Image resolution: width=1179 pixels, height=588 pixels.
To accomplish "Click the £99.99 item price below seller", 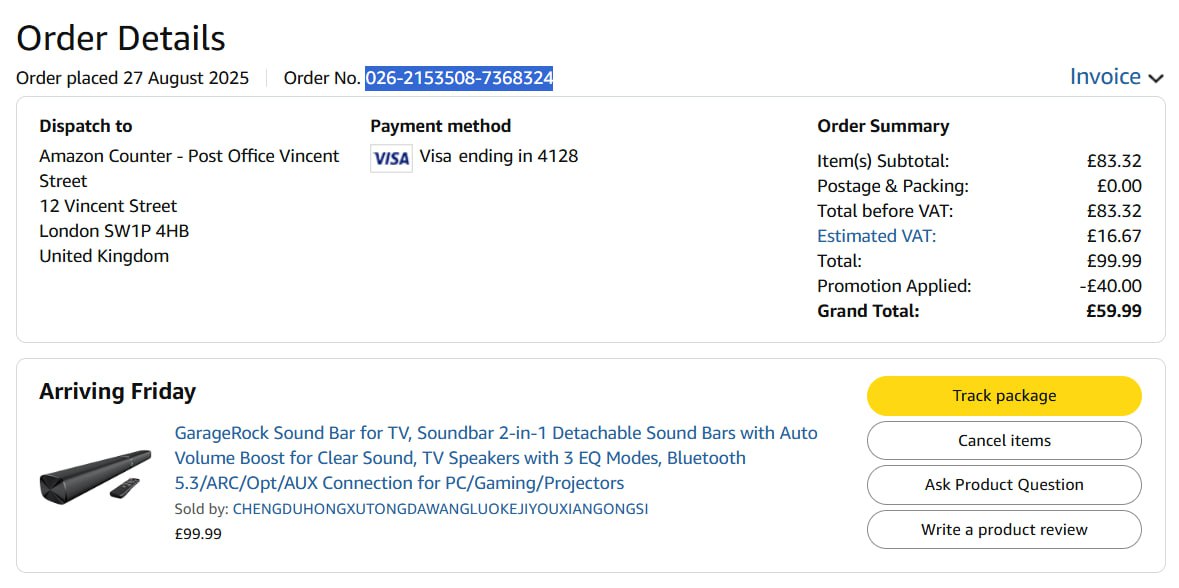I will coord(198,534).
